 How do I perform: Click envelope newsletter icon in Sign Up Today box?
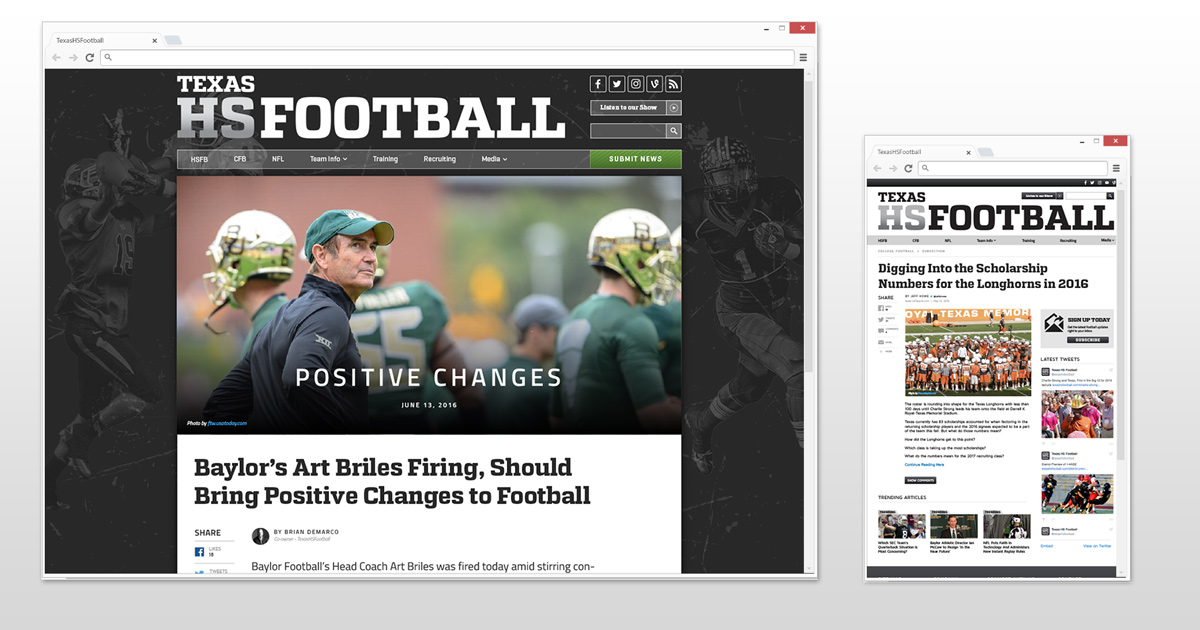click(x=1054, y=323)
